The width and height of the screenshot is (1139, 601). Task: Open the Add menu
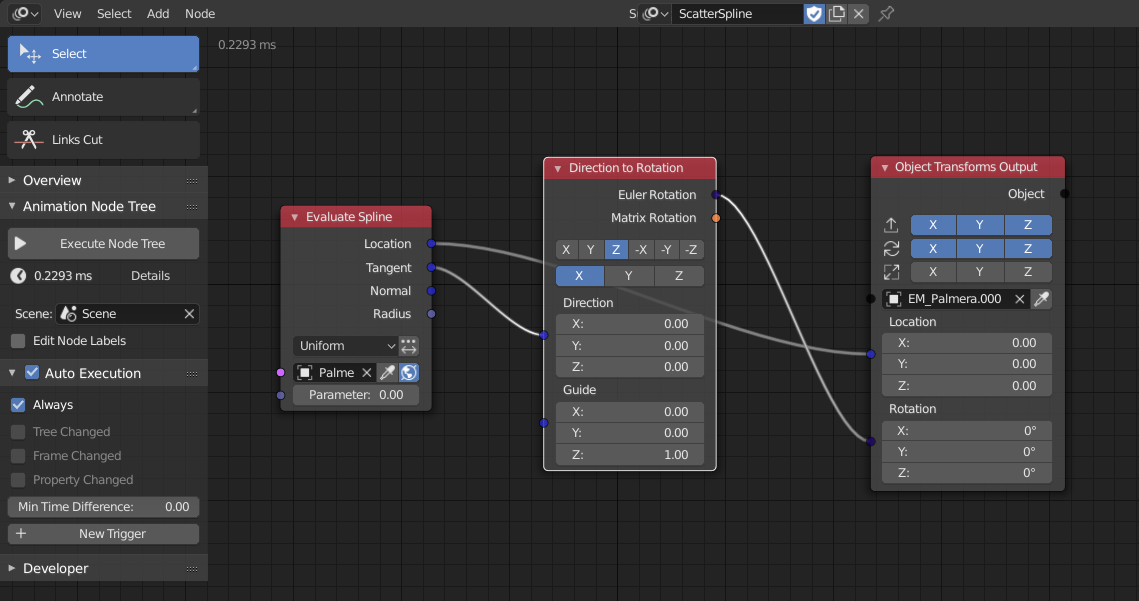click(158, 13)
